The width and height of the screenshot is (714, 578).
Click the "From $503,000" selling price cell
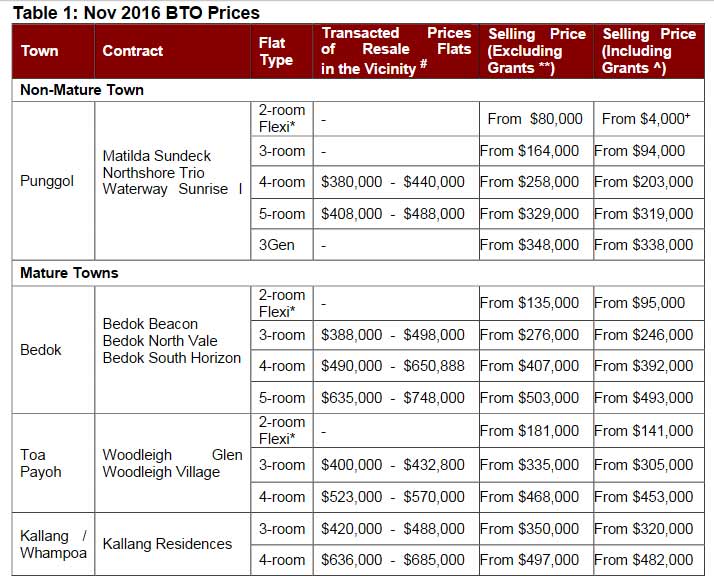(x=536, y=398)
